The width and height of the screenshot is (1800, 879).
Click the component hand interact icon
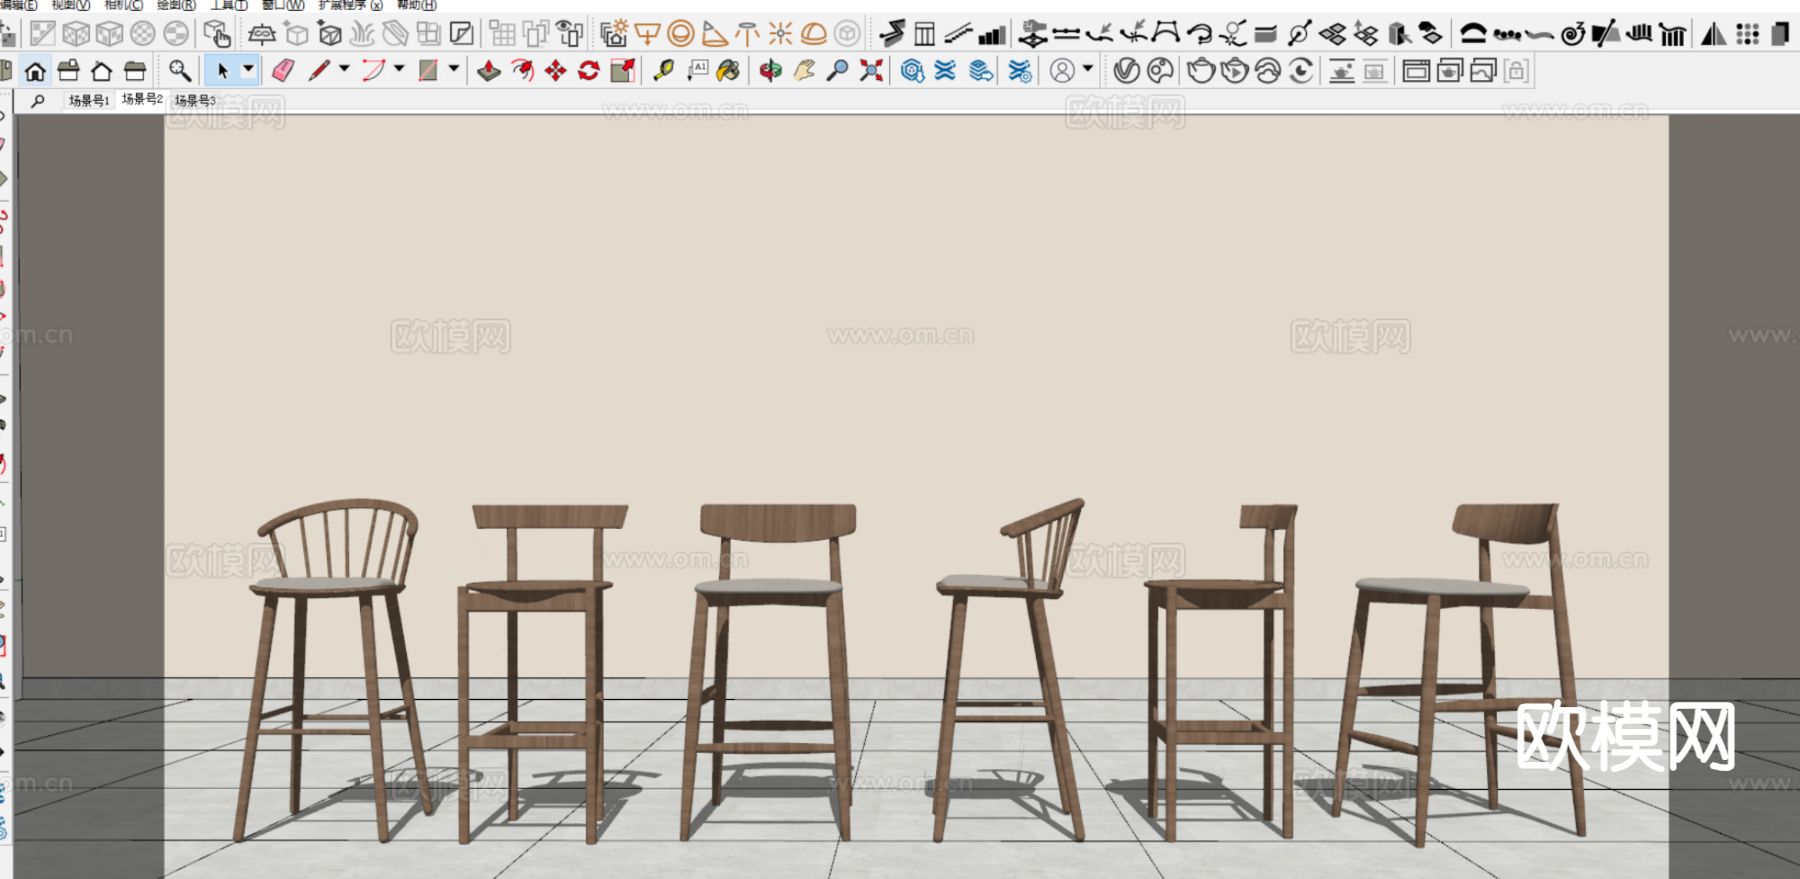click(x=217, y=34)
